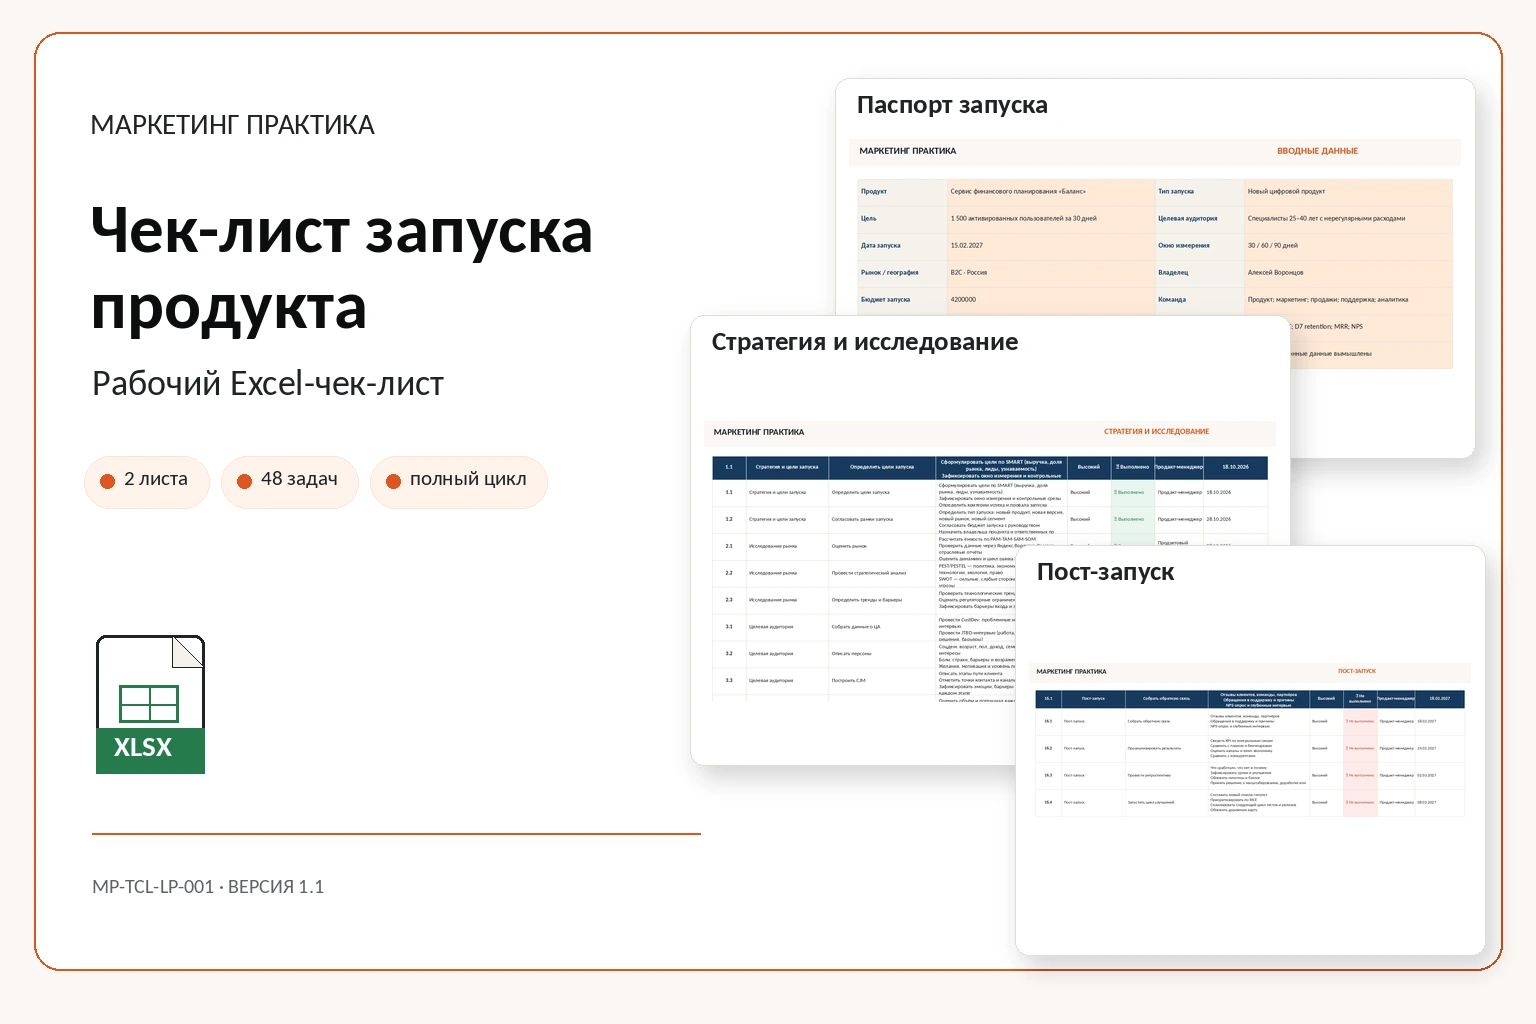Screen dimensions: 1536x1024
Task: Click 'Запустить цикл улучшений' in row 16.4
Action: pos(1151,802)
